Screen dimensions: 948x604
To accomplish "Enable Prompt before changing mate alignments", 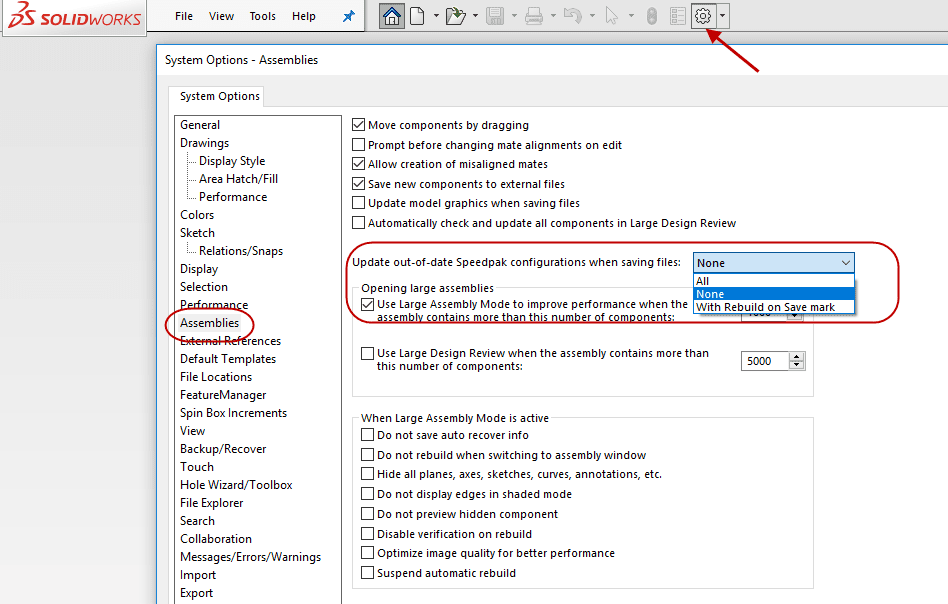I will pos(359,145).
